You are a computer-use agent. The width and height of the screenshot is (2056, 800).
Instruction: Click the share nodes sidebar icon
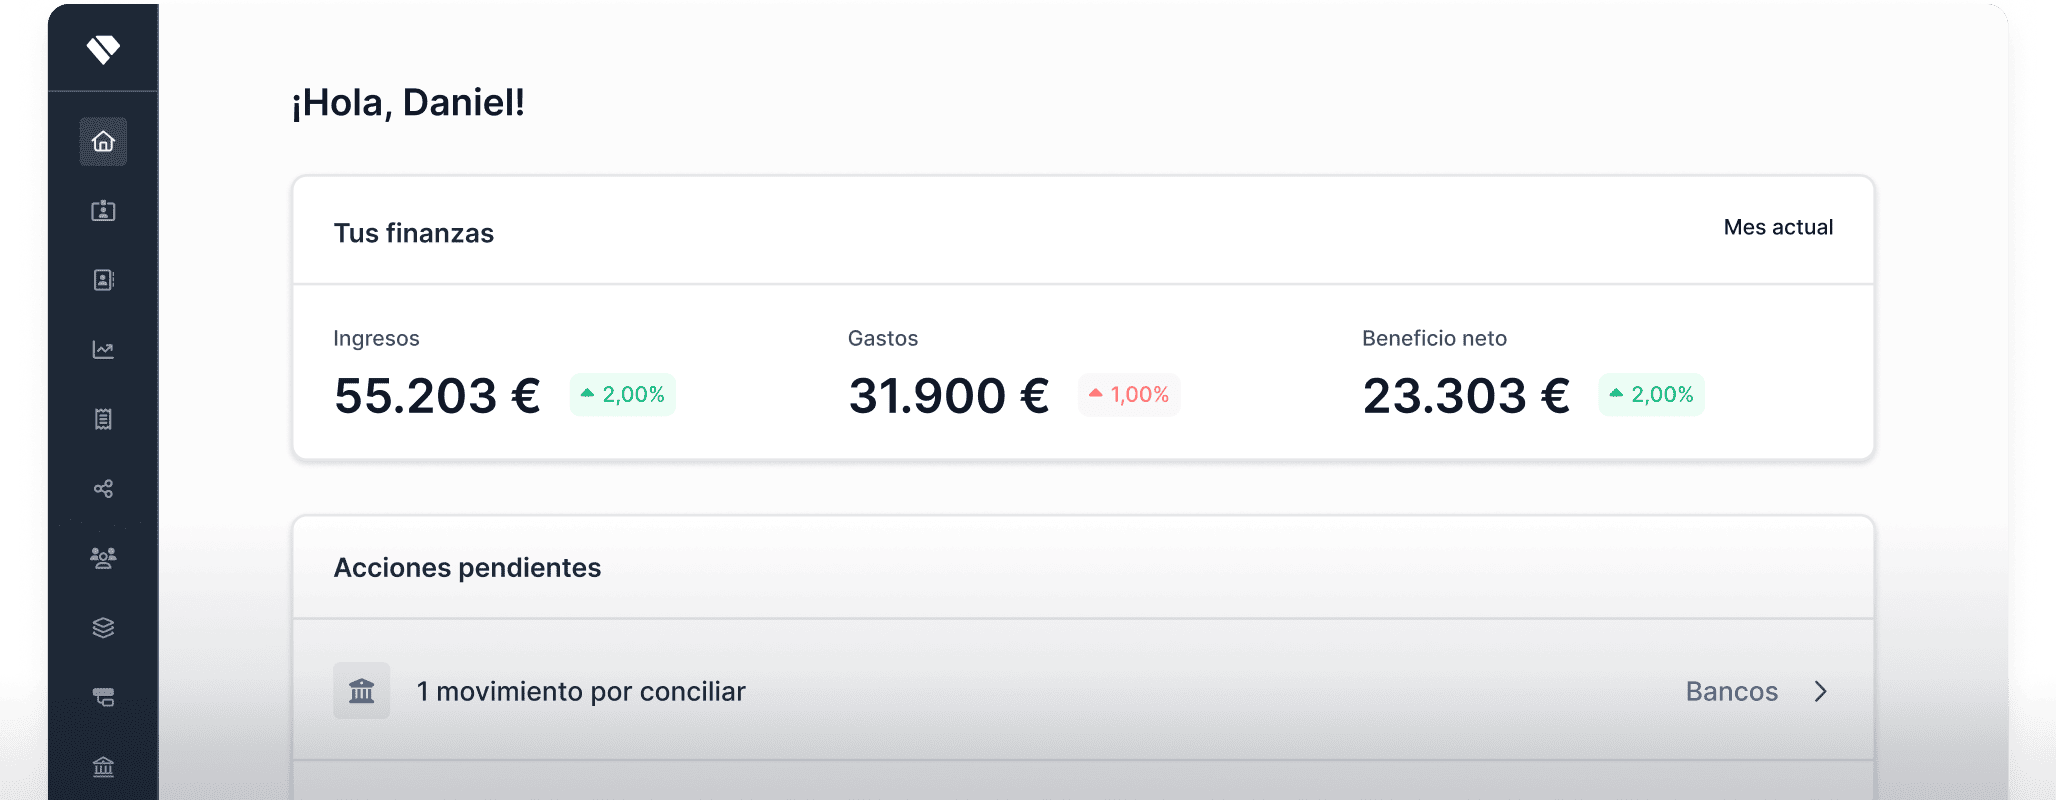(103, 489)
